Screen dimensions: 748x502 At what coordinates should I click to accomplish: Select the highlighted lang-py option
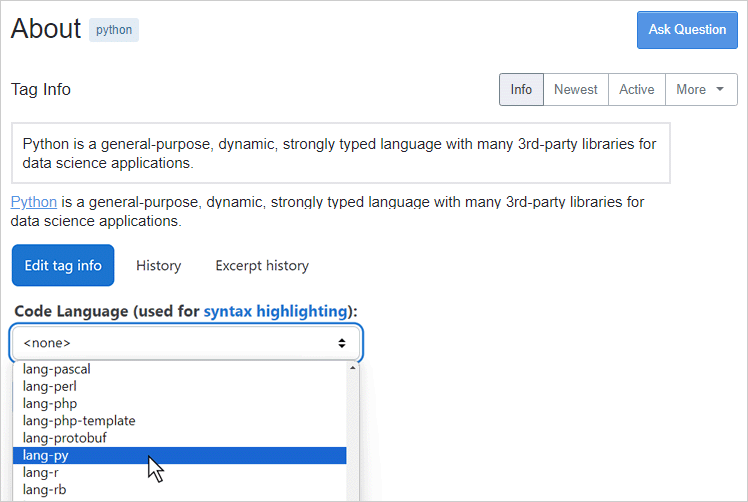click(46, 455)
